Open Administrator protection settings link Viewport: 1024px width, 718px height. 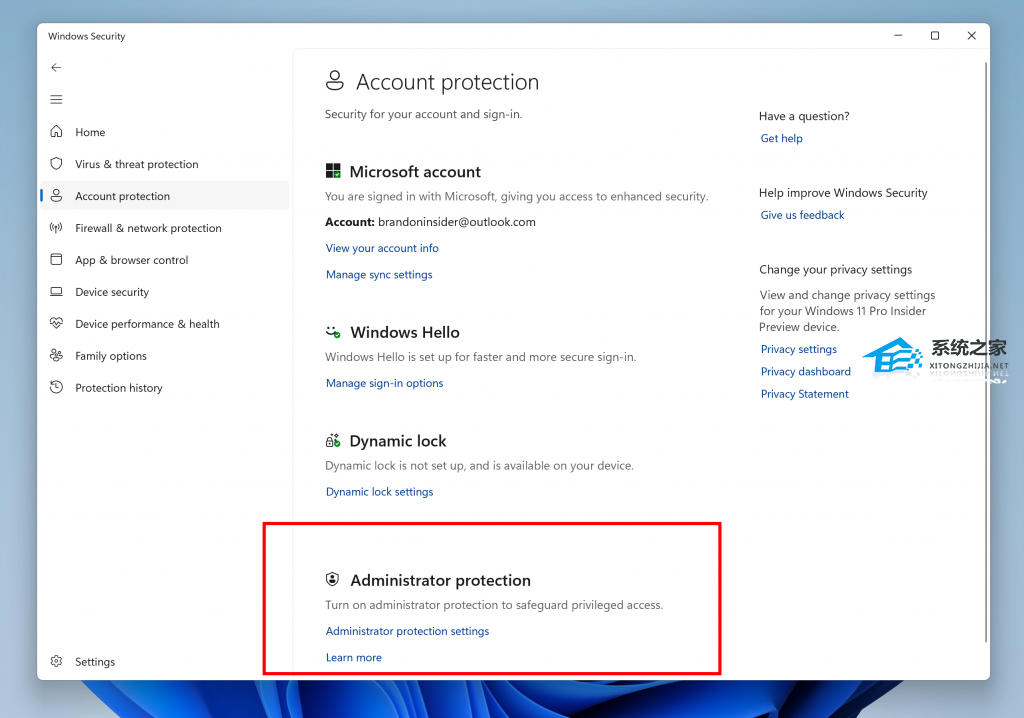407,631
